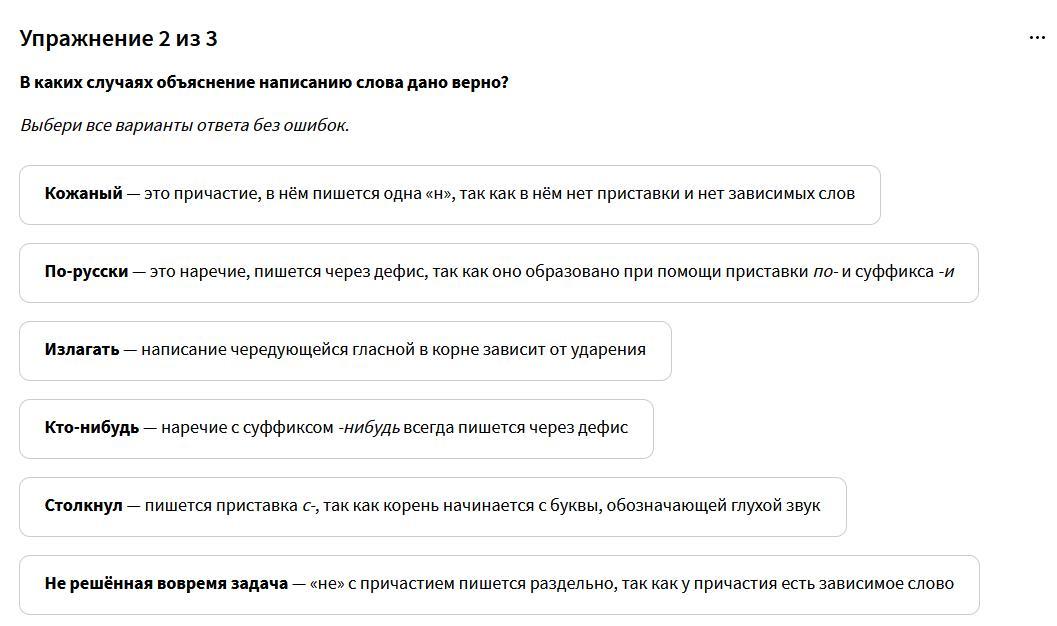
Task: Click the italic suffix -и in the second option
Action: 946,272
